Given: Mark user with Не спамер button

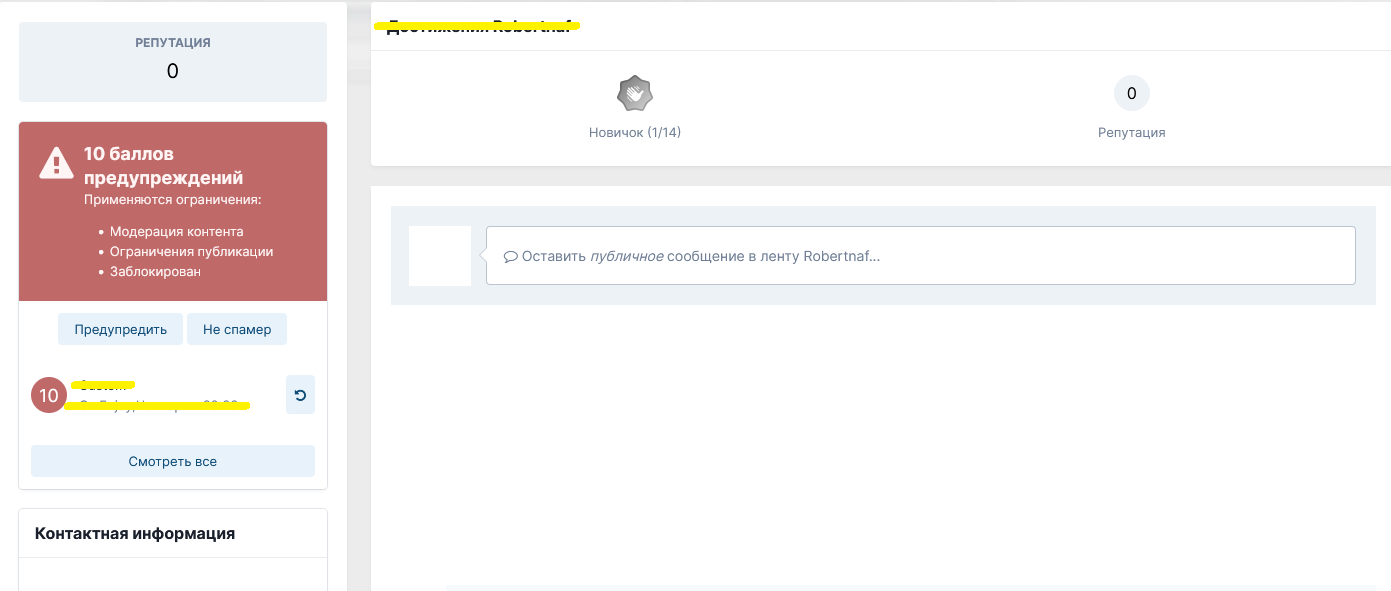Looking at the screenshot, I should tap(236, 329).
